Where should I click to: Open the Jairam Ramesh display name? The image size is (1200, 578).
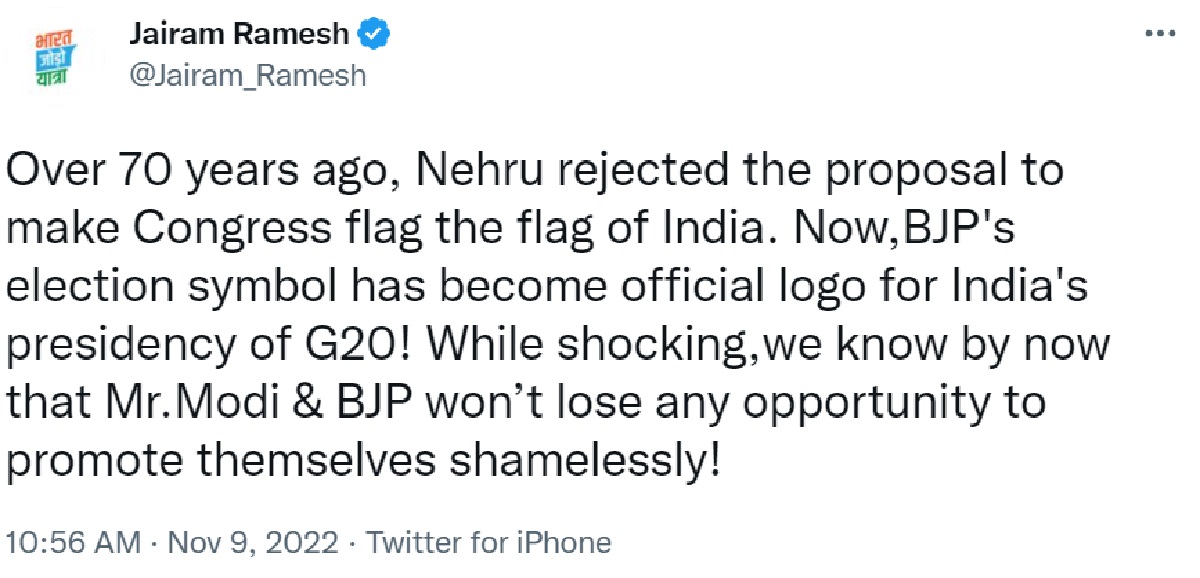[x=240, y=35]
